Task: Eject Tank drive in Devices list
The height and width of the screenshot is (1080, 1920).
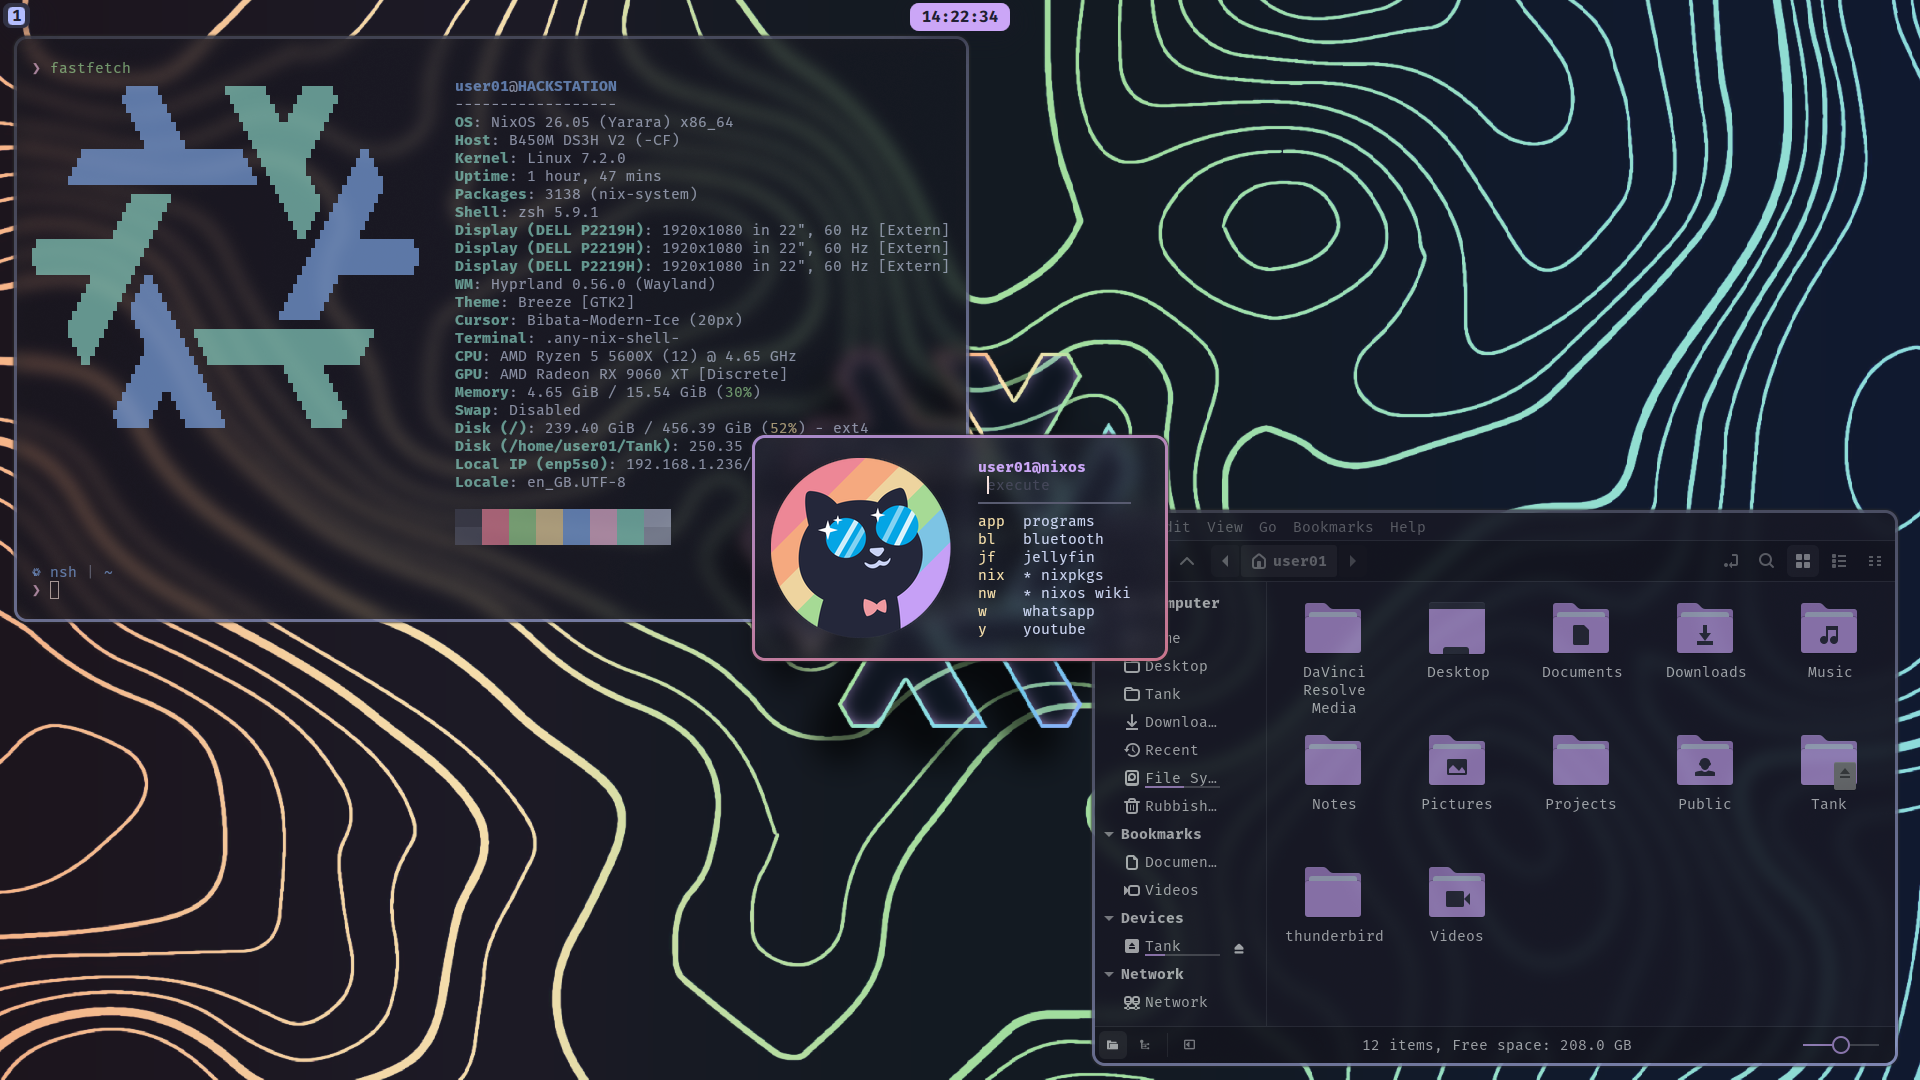Action: pos(1239,948)
